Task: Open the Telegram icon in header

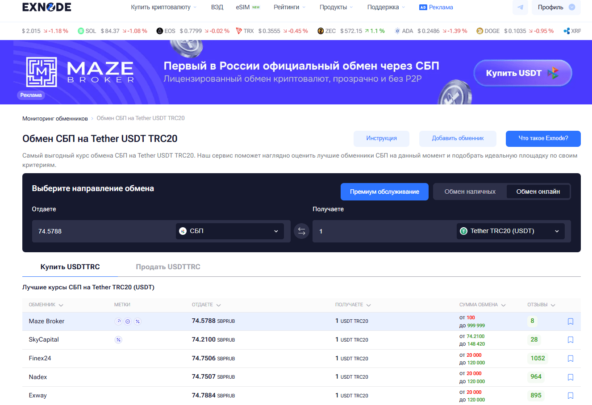Action: tap(520, 7)
